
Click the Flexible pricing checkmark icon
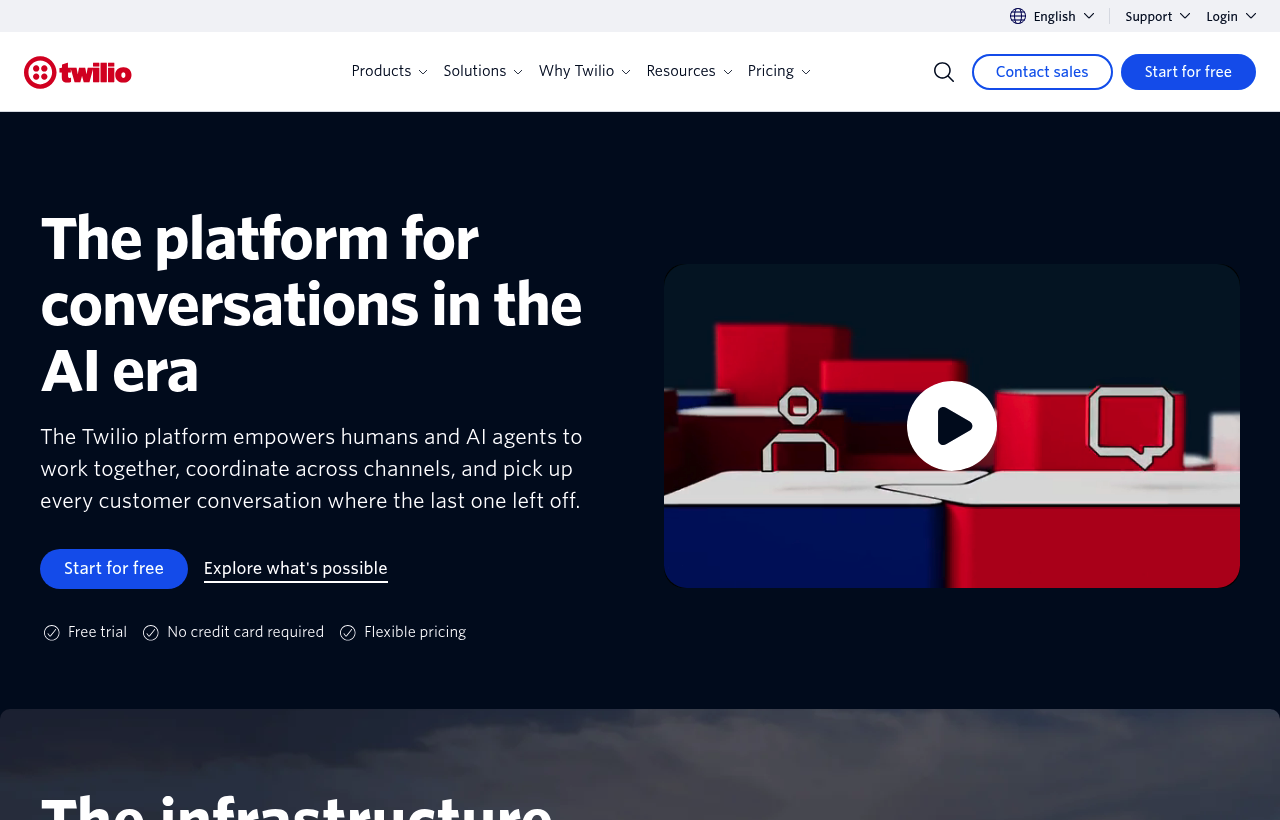(348, 632)
